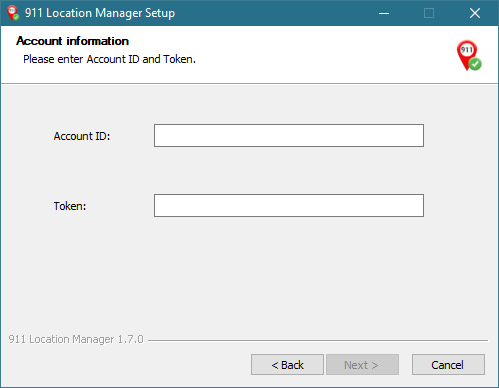This screenshot has width=499, height=388.
Task: Click the 'Account ID:' label
Action: click(82, 136)
